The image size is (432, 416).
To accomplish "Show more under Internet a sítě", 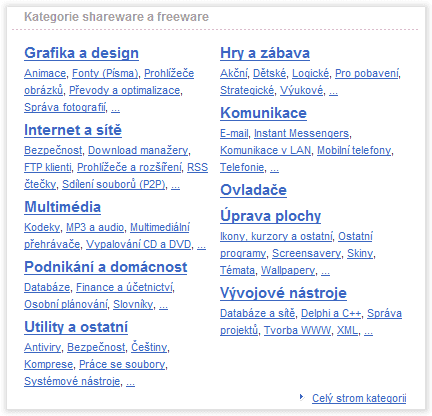I will pyautogui.click(x=175, y=186).
